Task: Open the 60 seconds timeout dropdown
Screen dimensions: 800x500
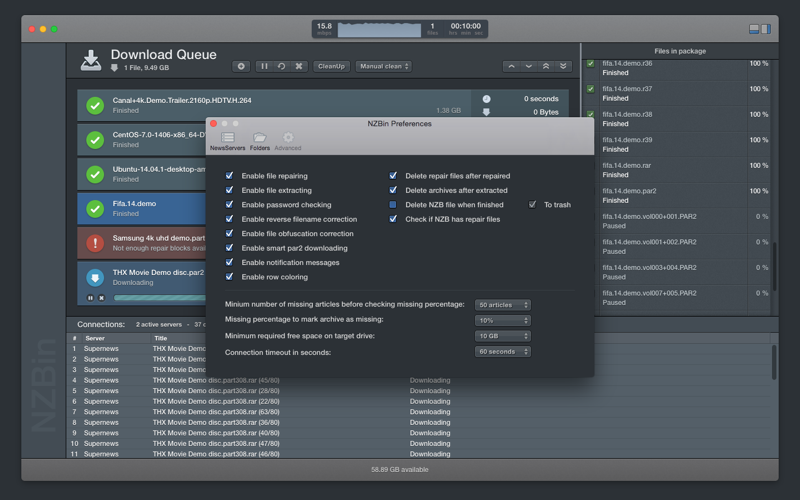Action: [x=503, y=352]
